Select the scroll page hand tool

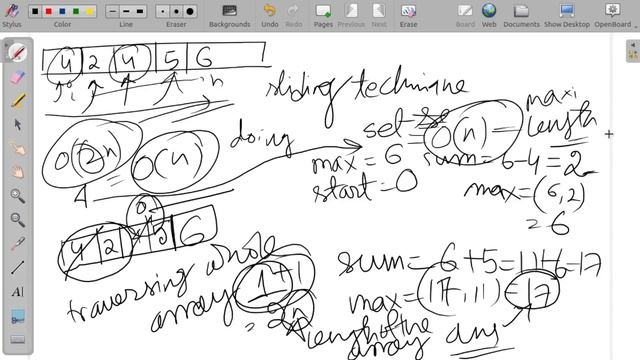pyautogui.click(x=18, y=172)
